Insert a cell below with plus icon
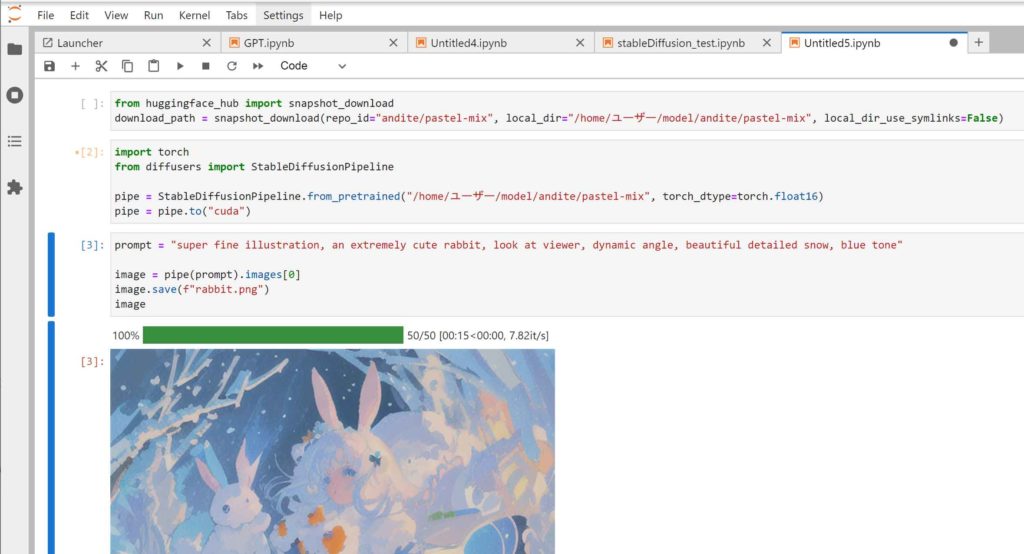The height and width of the screenshot is (554, 1024). point(75,66)
